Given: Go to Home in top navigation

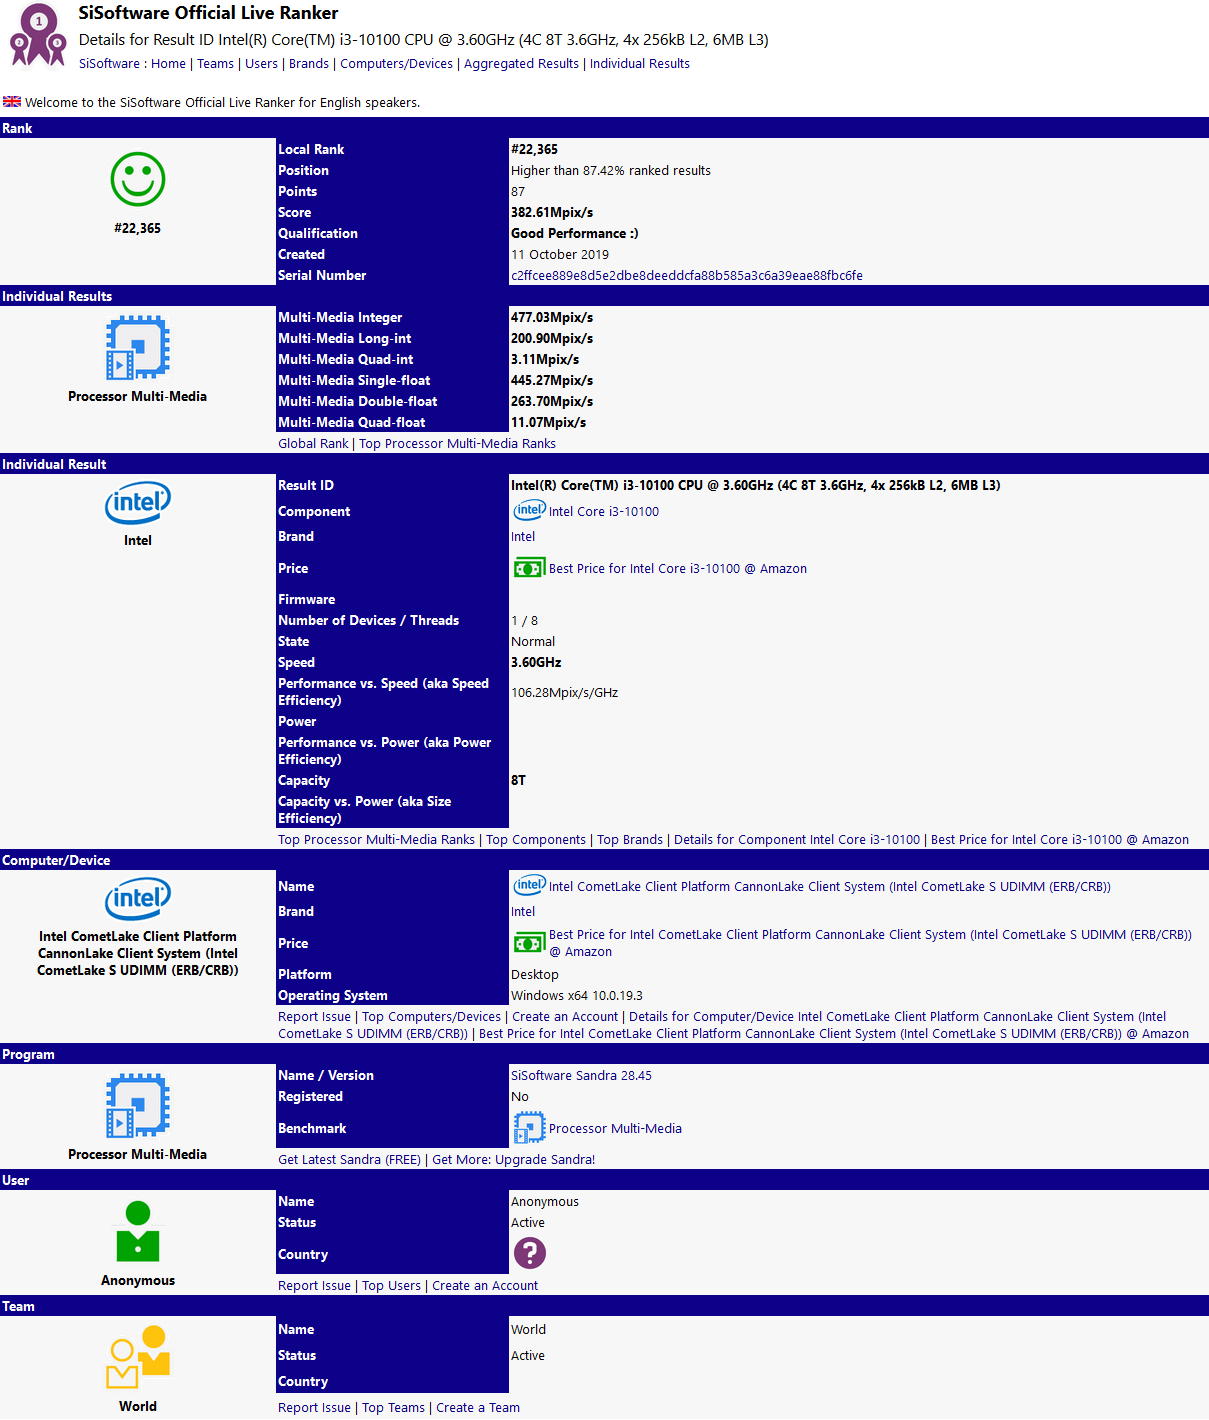Looking at the screenshot, I should [x=168, y=64].
